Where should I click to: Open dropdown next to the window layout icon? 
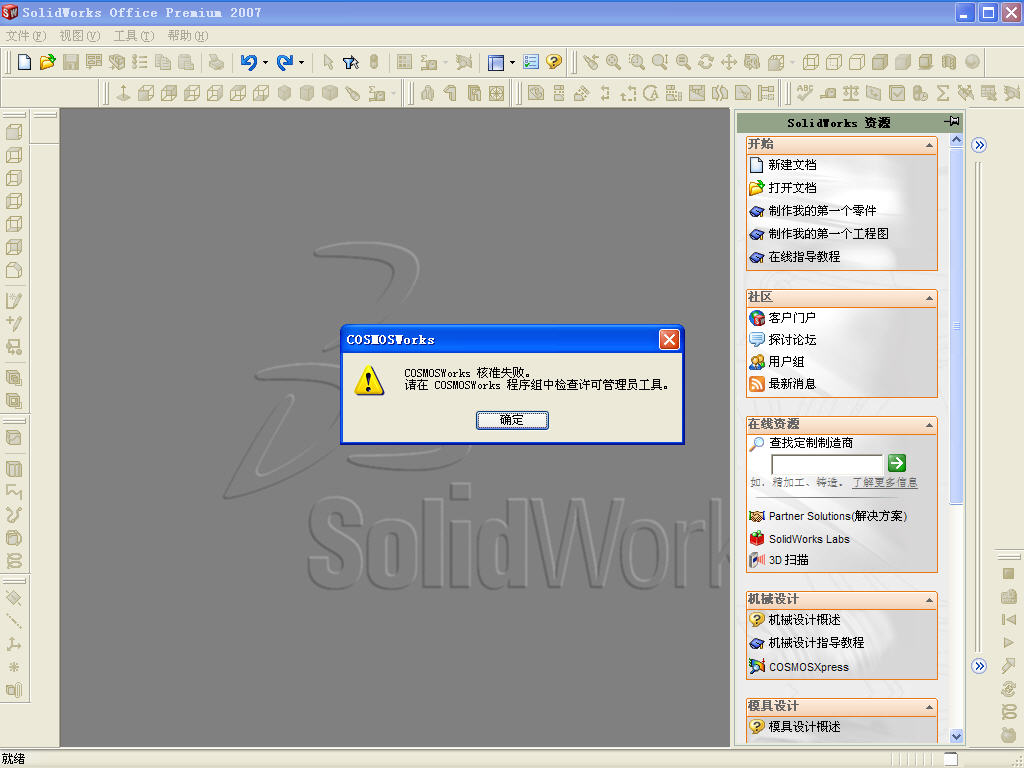(x=512, y=63)
